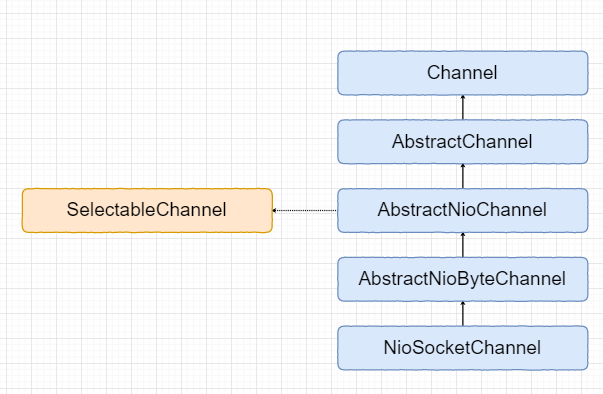Select the orange SelectableChannel box

[x=147, y=211]
